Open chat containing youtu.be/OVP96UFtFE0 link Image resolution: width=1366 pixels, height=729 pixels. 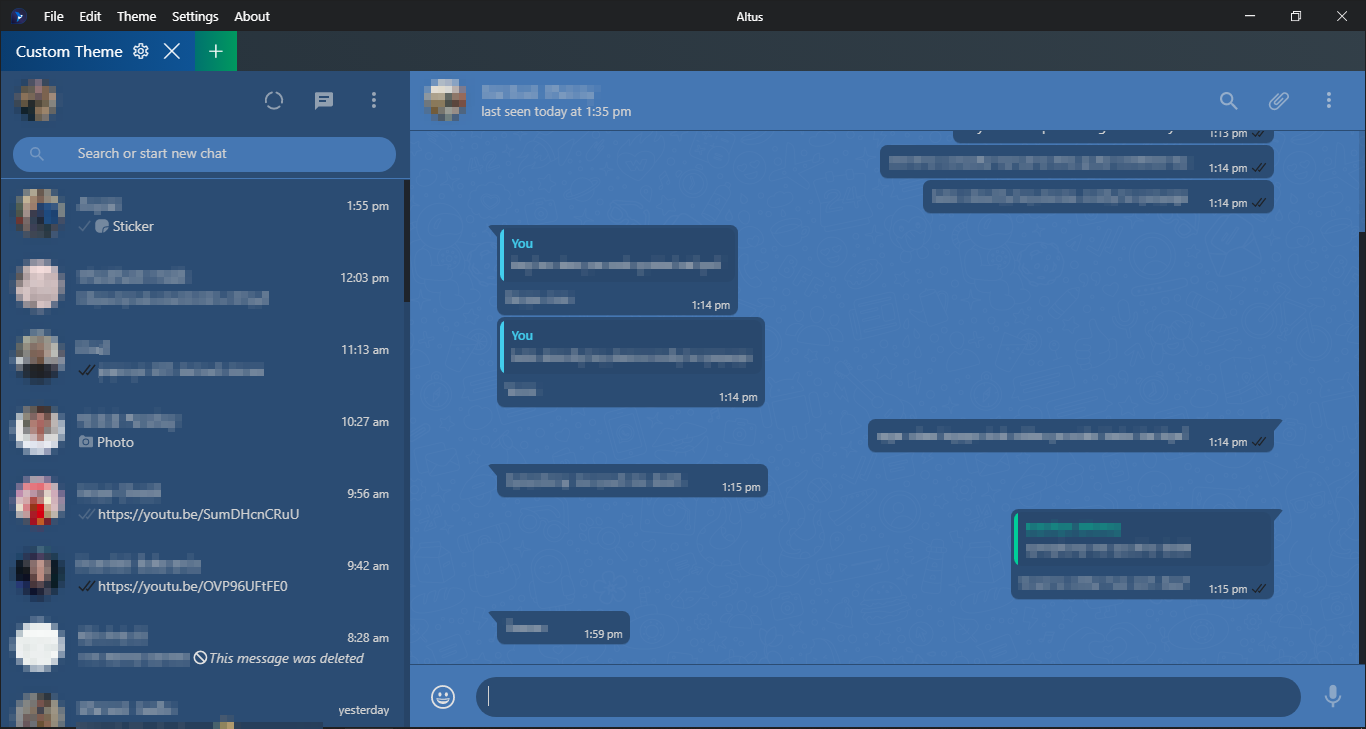click(202, 576)
